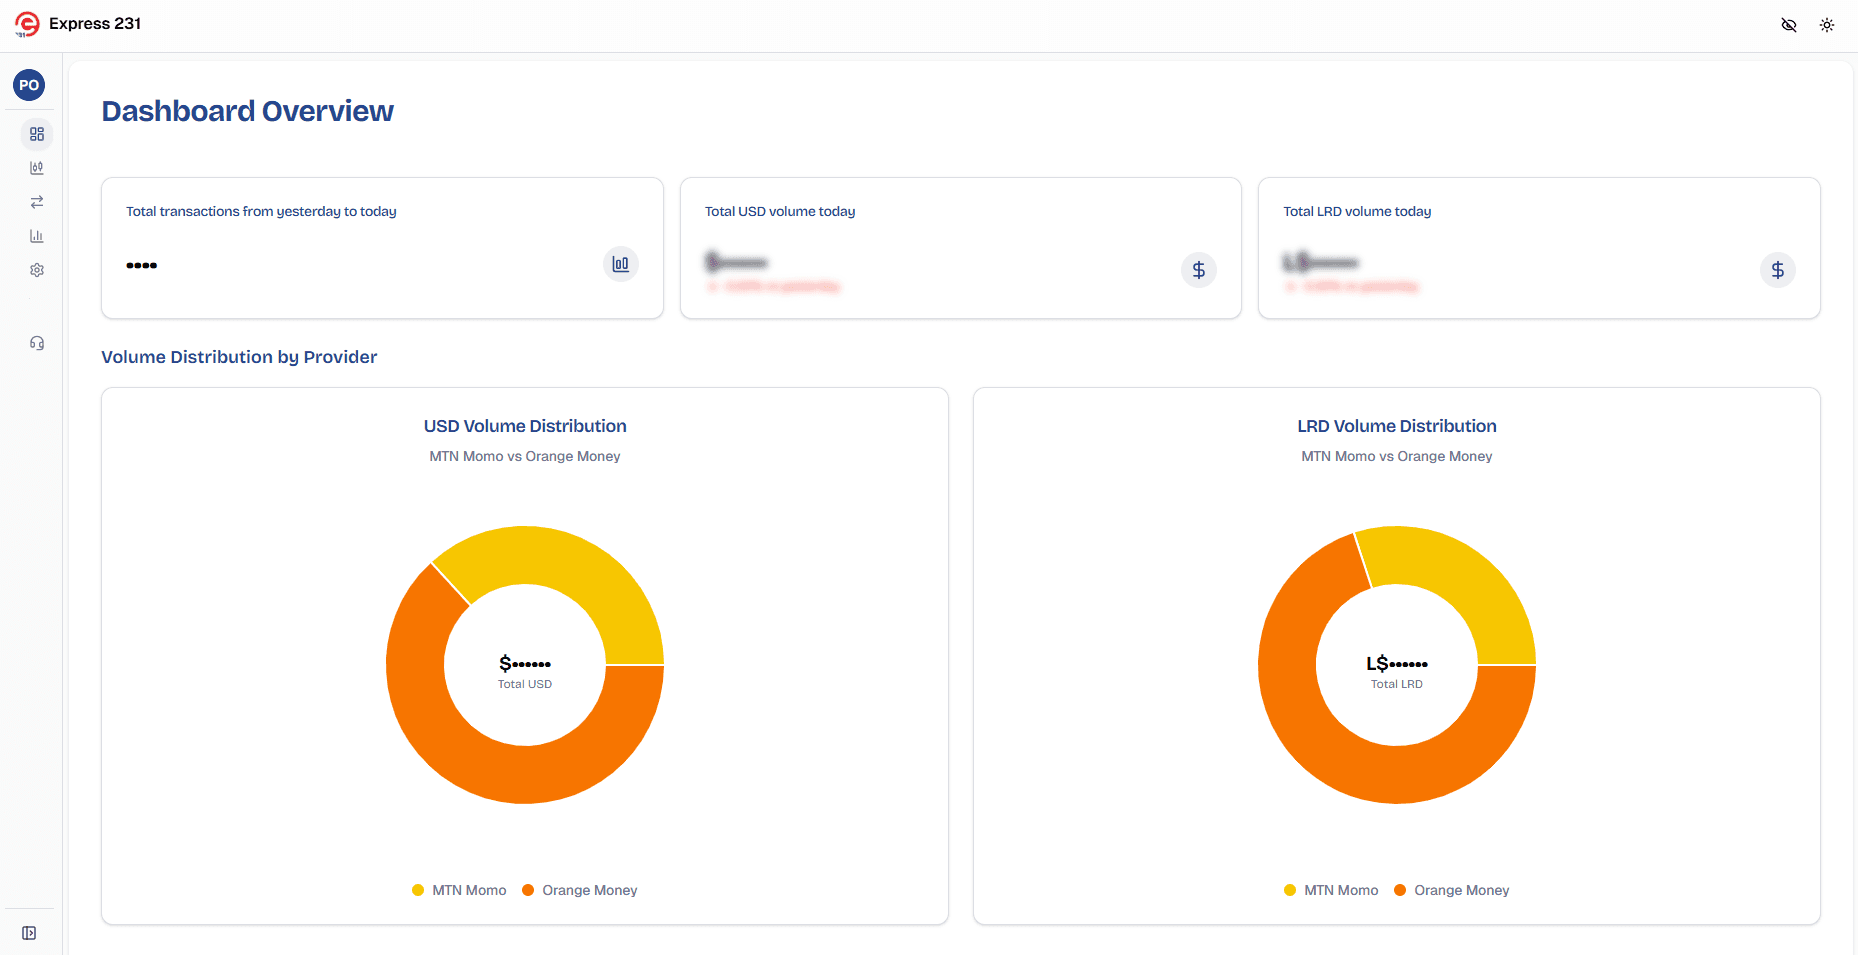Toggle MTN Momo in USD chart legend
This screenshot has height=955, width=1858.
point(458,889)
